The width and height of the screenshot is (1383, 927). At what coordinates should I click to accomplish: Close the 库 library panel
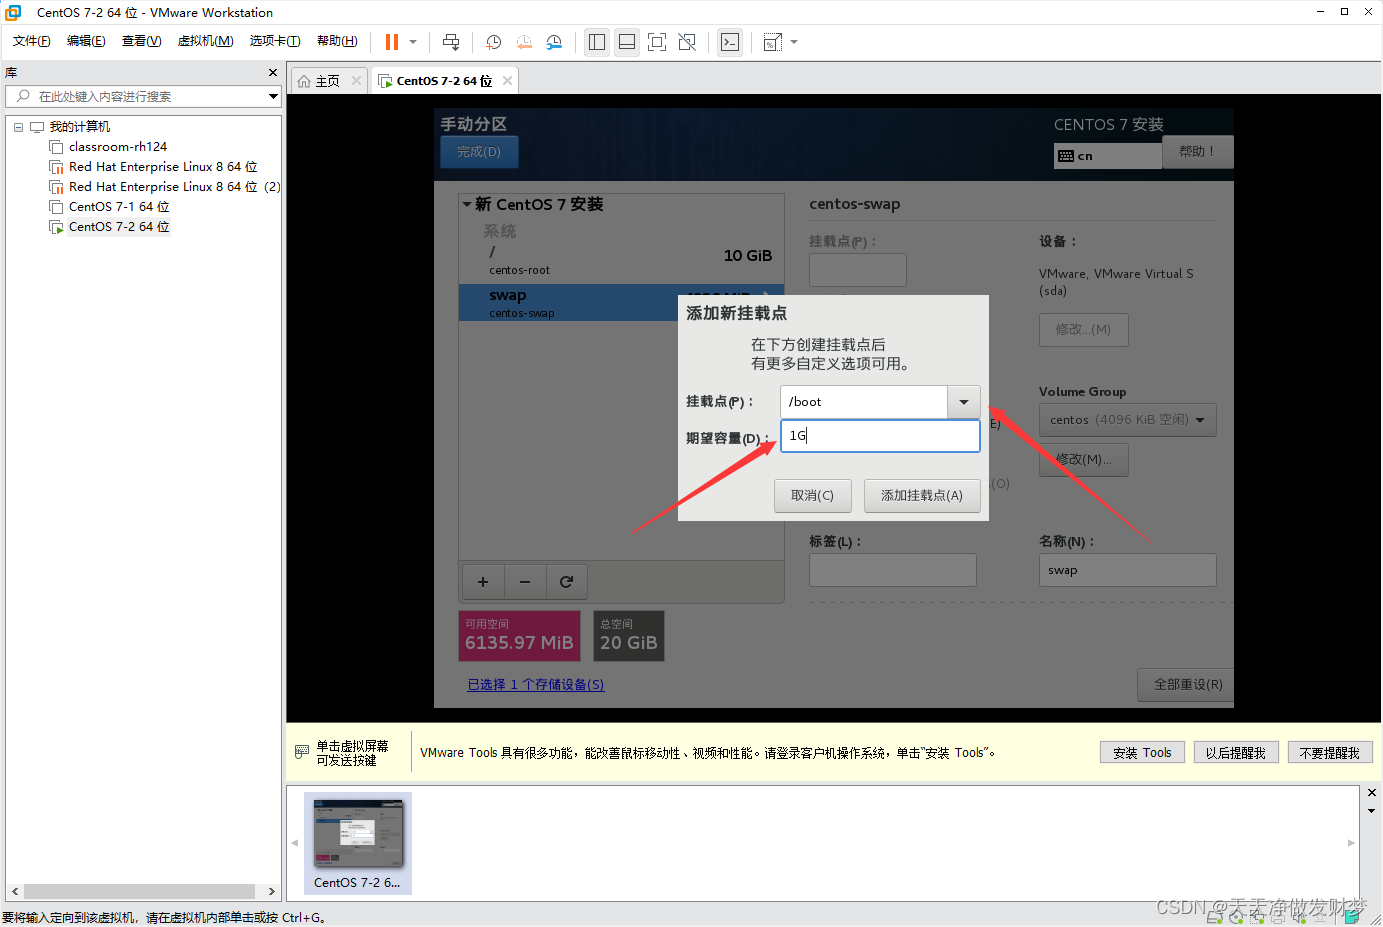click(x=273, y=73)
